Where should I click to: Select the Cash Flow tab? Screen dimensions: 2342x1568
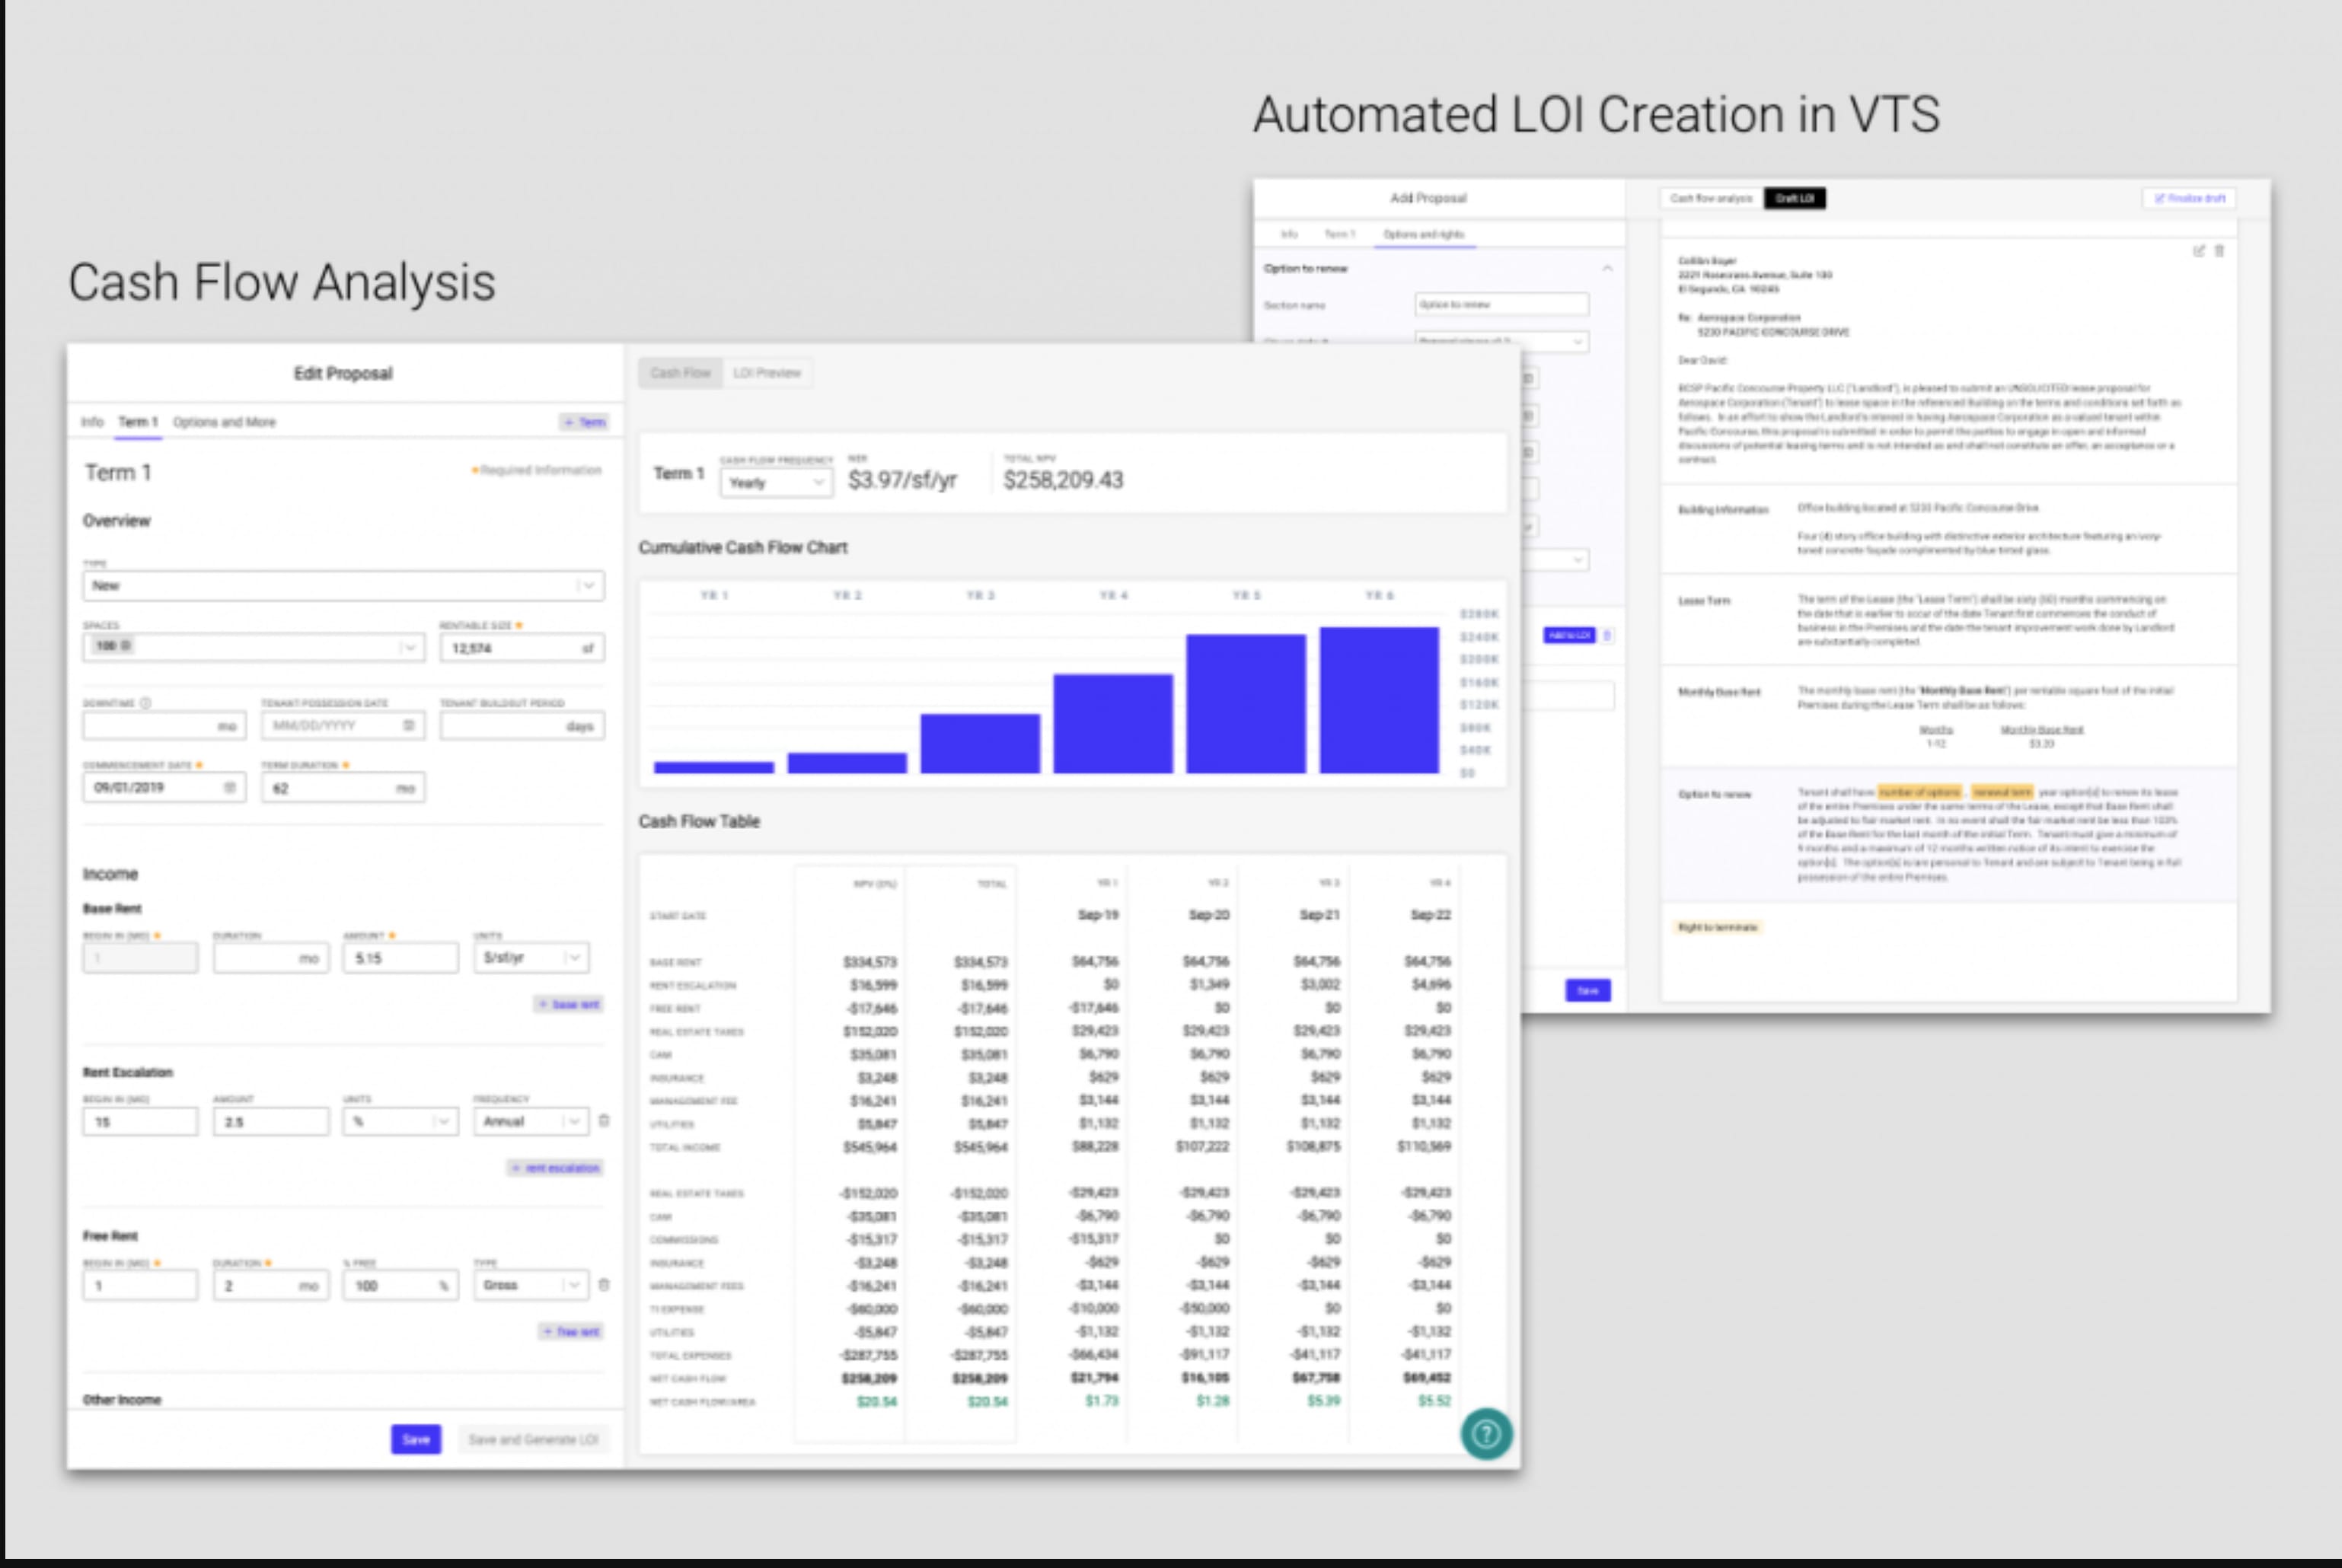tap(680, 373)
